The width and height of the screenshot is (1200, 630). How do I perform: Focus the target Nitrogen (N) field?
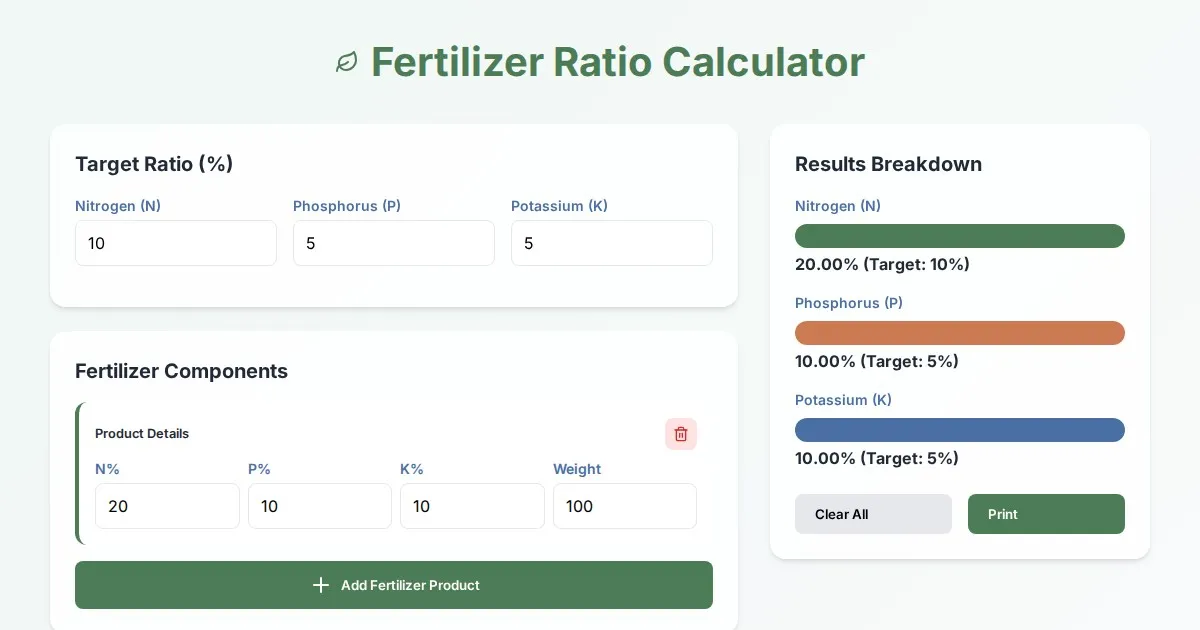coord(176,243)
